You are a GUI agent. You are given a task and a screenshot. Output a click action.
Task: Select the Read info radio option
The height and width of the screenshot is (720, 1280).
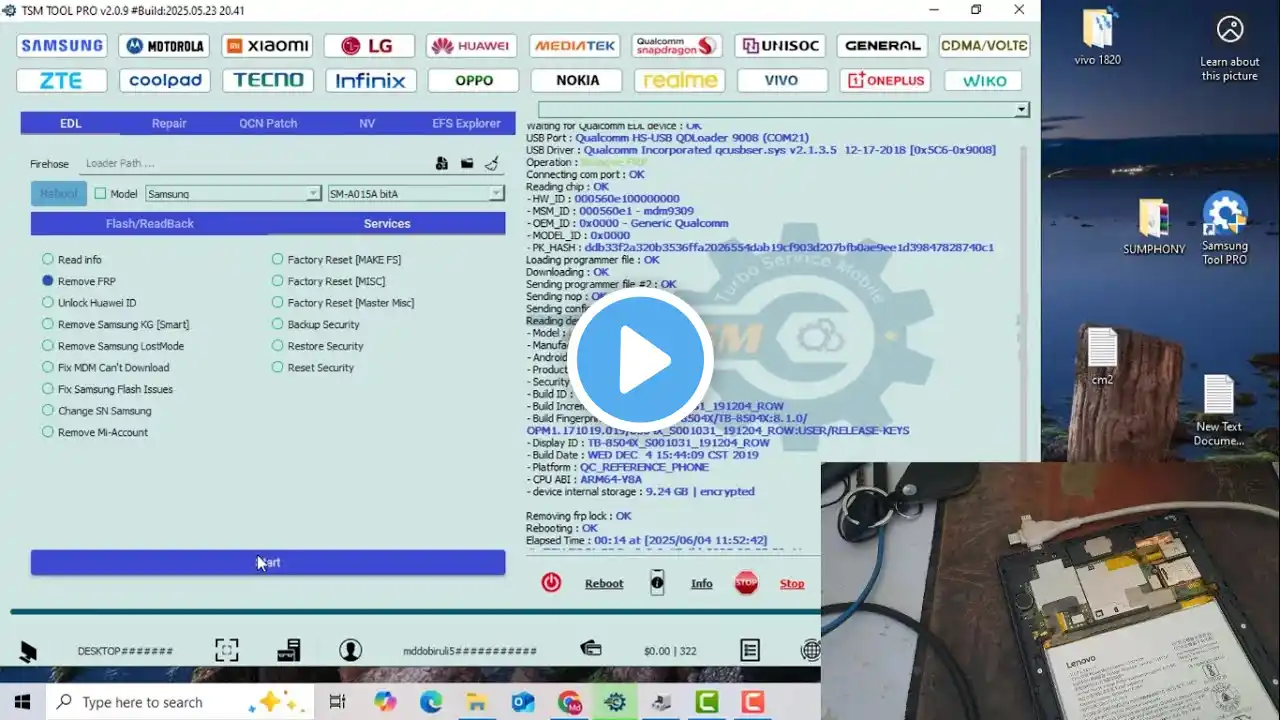72,260
